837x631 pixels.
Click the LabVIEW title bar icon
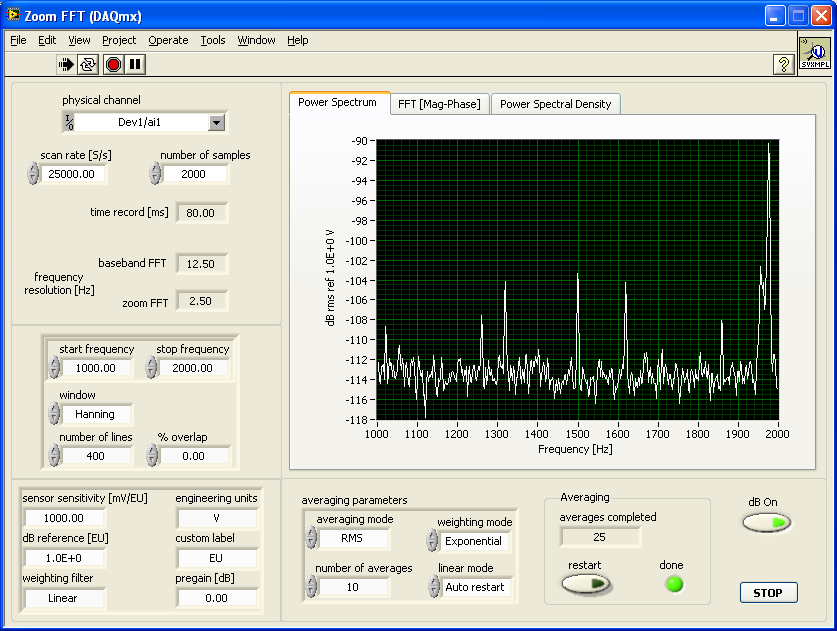[14, 15]
